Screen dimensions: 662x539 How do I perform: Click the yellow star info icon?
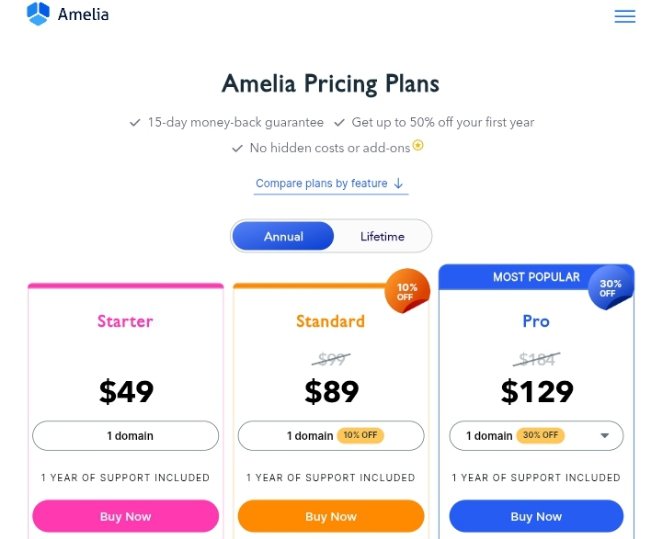[418, 146]
